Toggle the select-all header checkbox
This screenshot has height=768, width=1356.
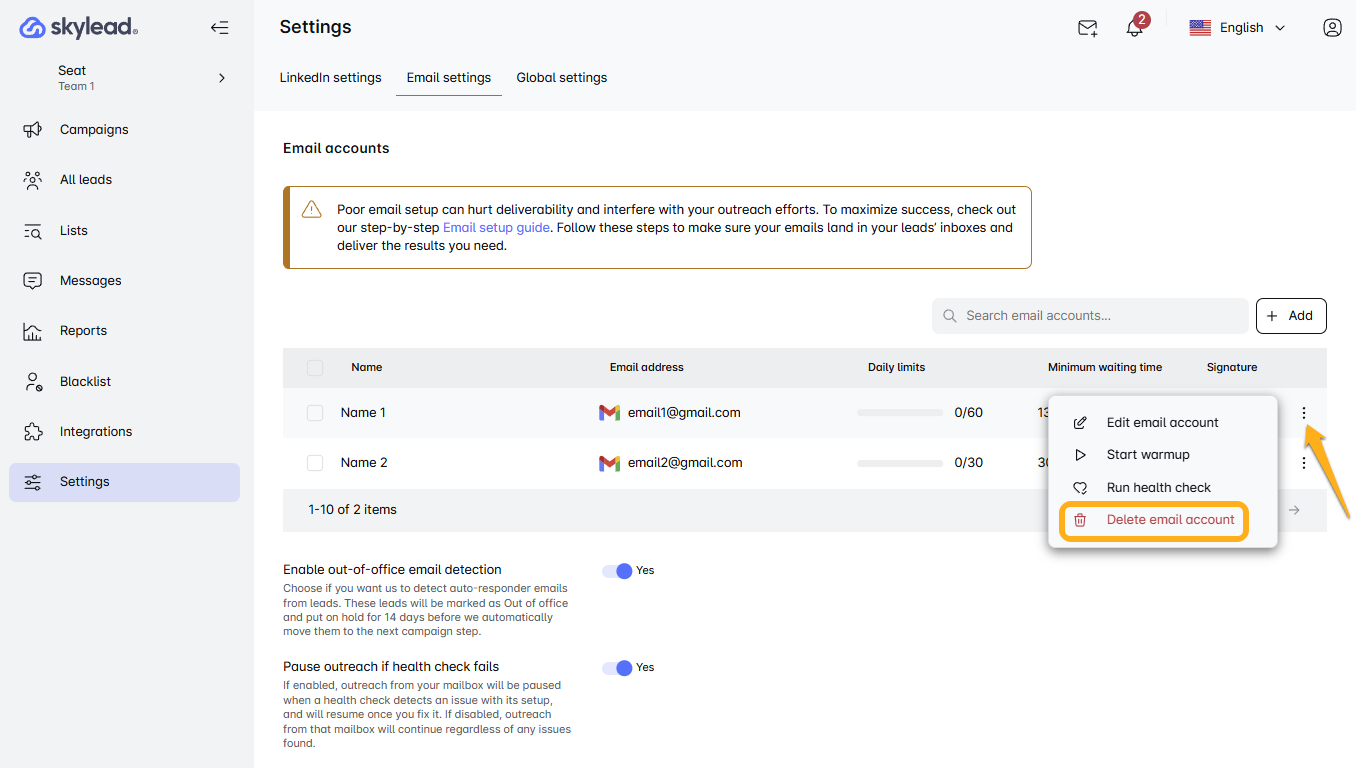coord(315,368)
